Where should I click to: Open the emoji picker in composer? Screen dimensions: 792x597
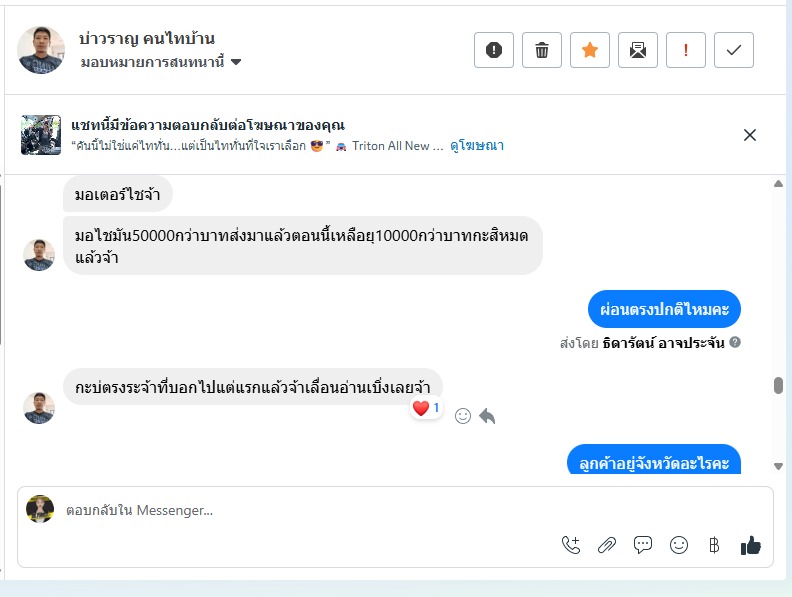(x=679, y=545)
